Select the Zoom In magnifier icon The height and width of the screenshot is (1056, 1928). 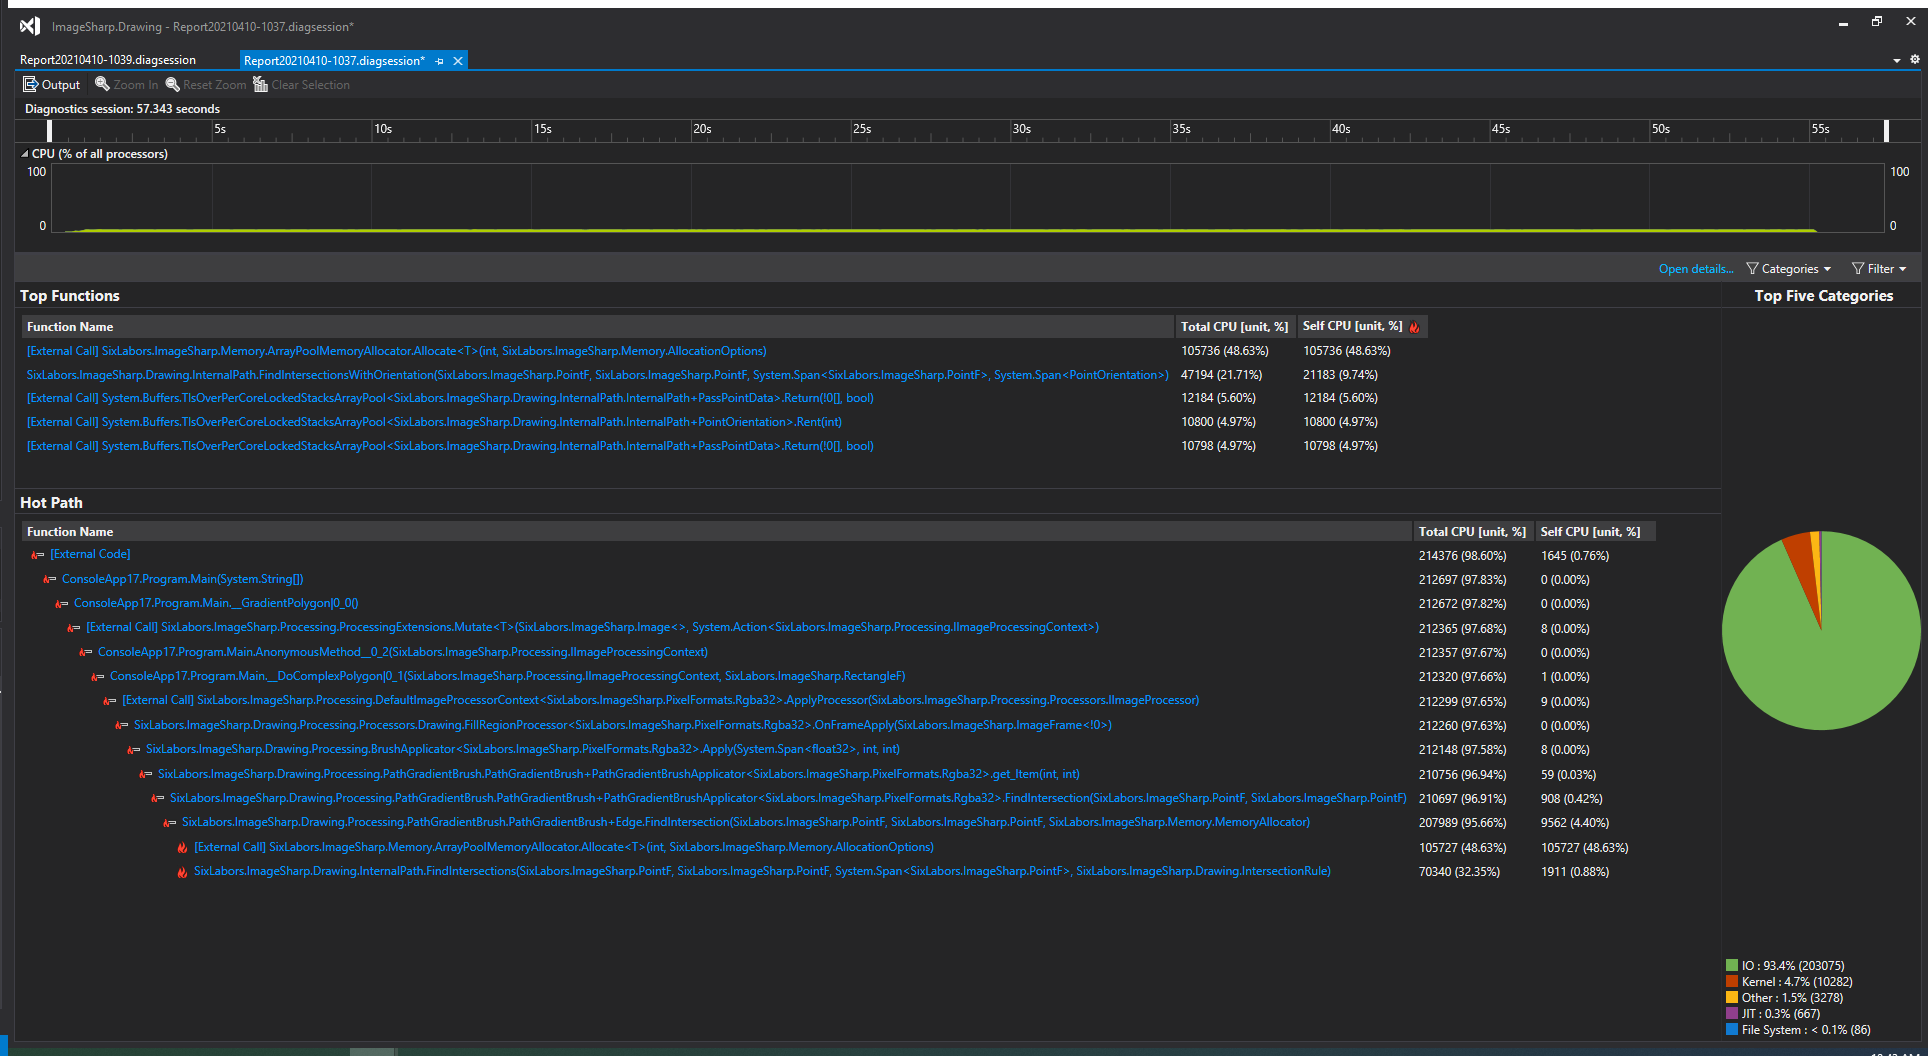pyautogui.click(x=104, y=84)
